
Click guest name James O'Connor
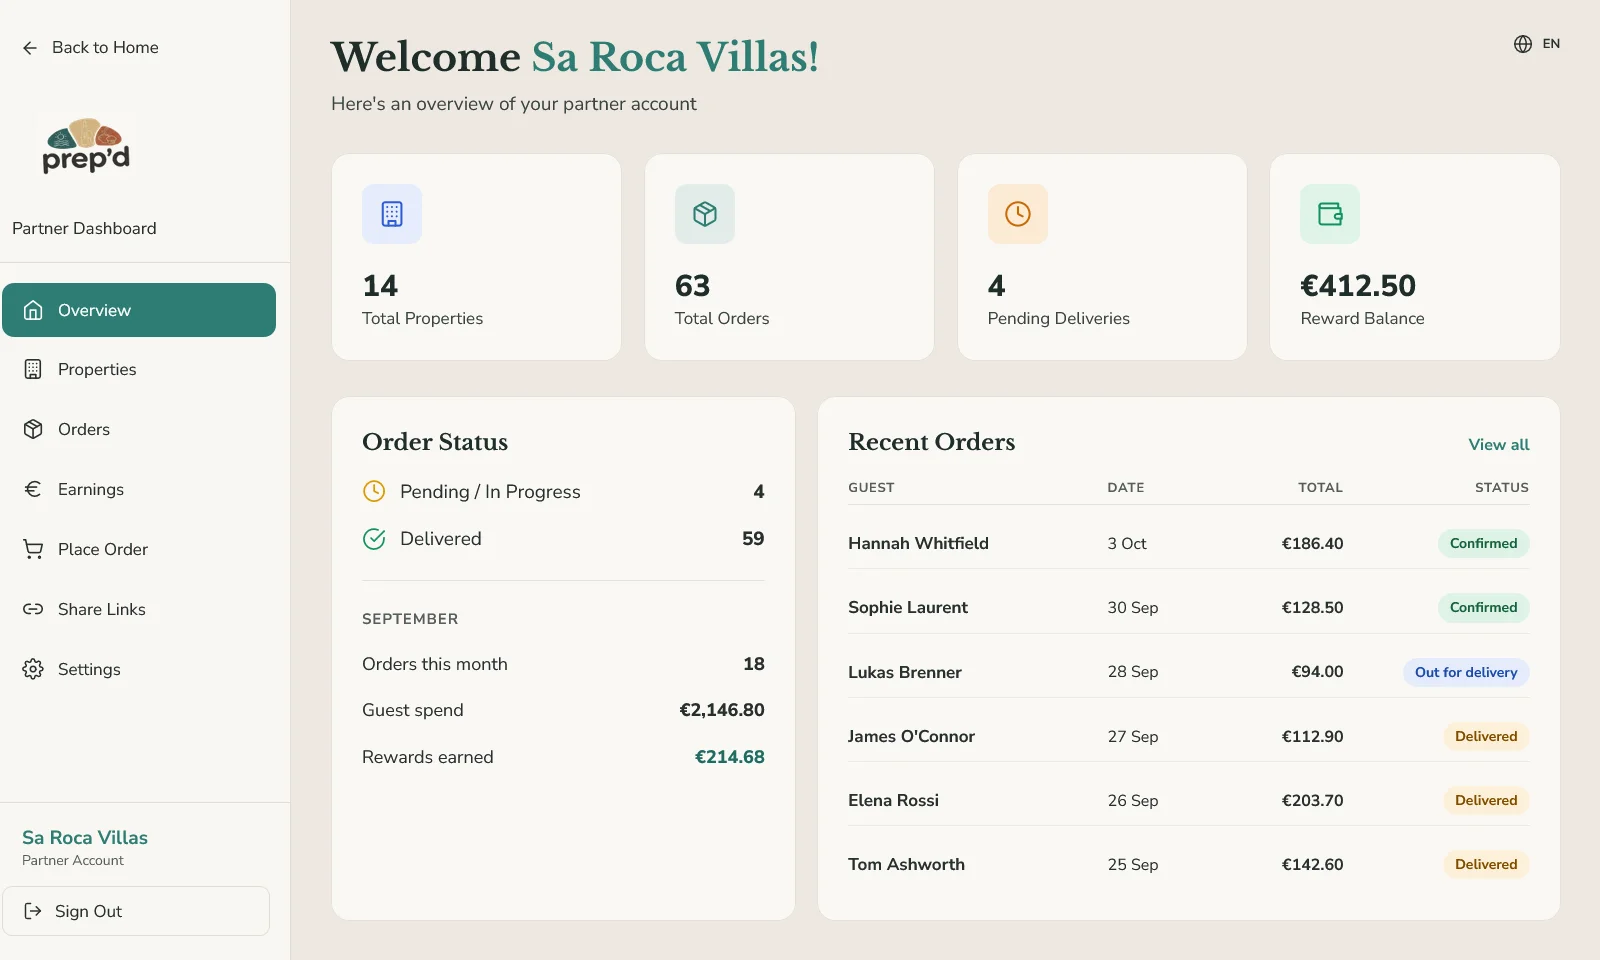[911, 736]
